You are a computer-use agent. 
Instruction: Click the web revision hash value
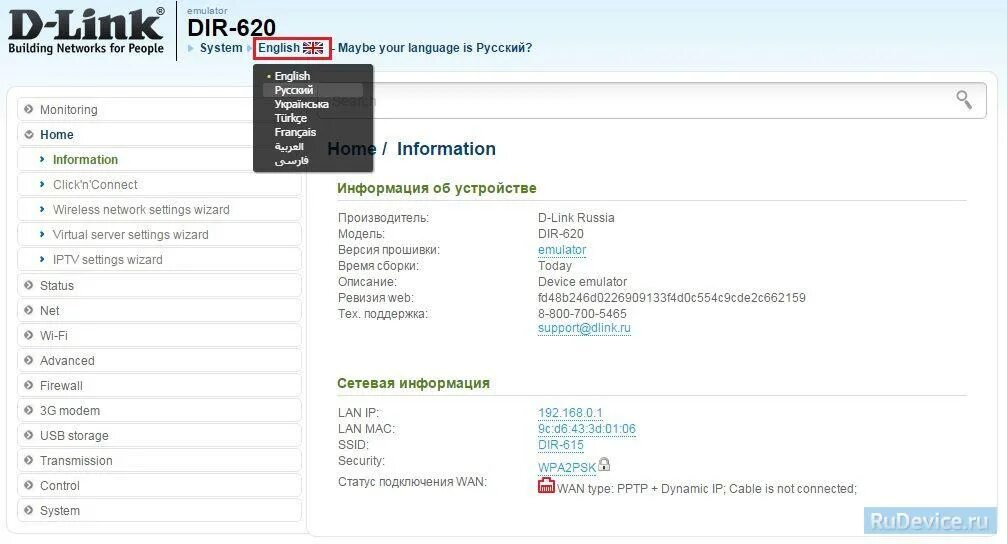tap(672, 298)
